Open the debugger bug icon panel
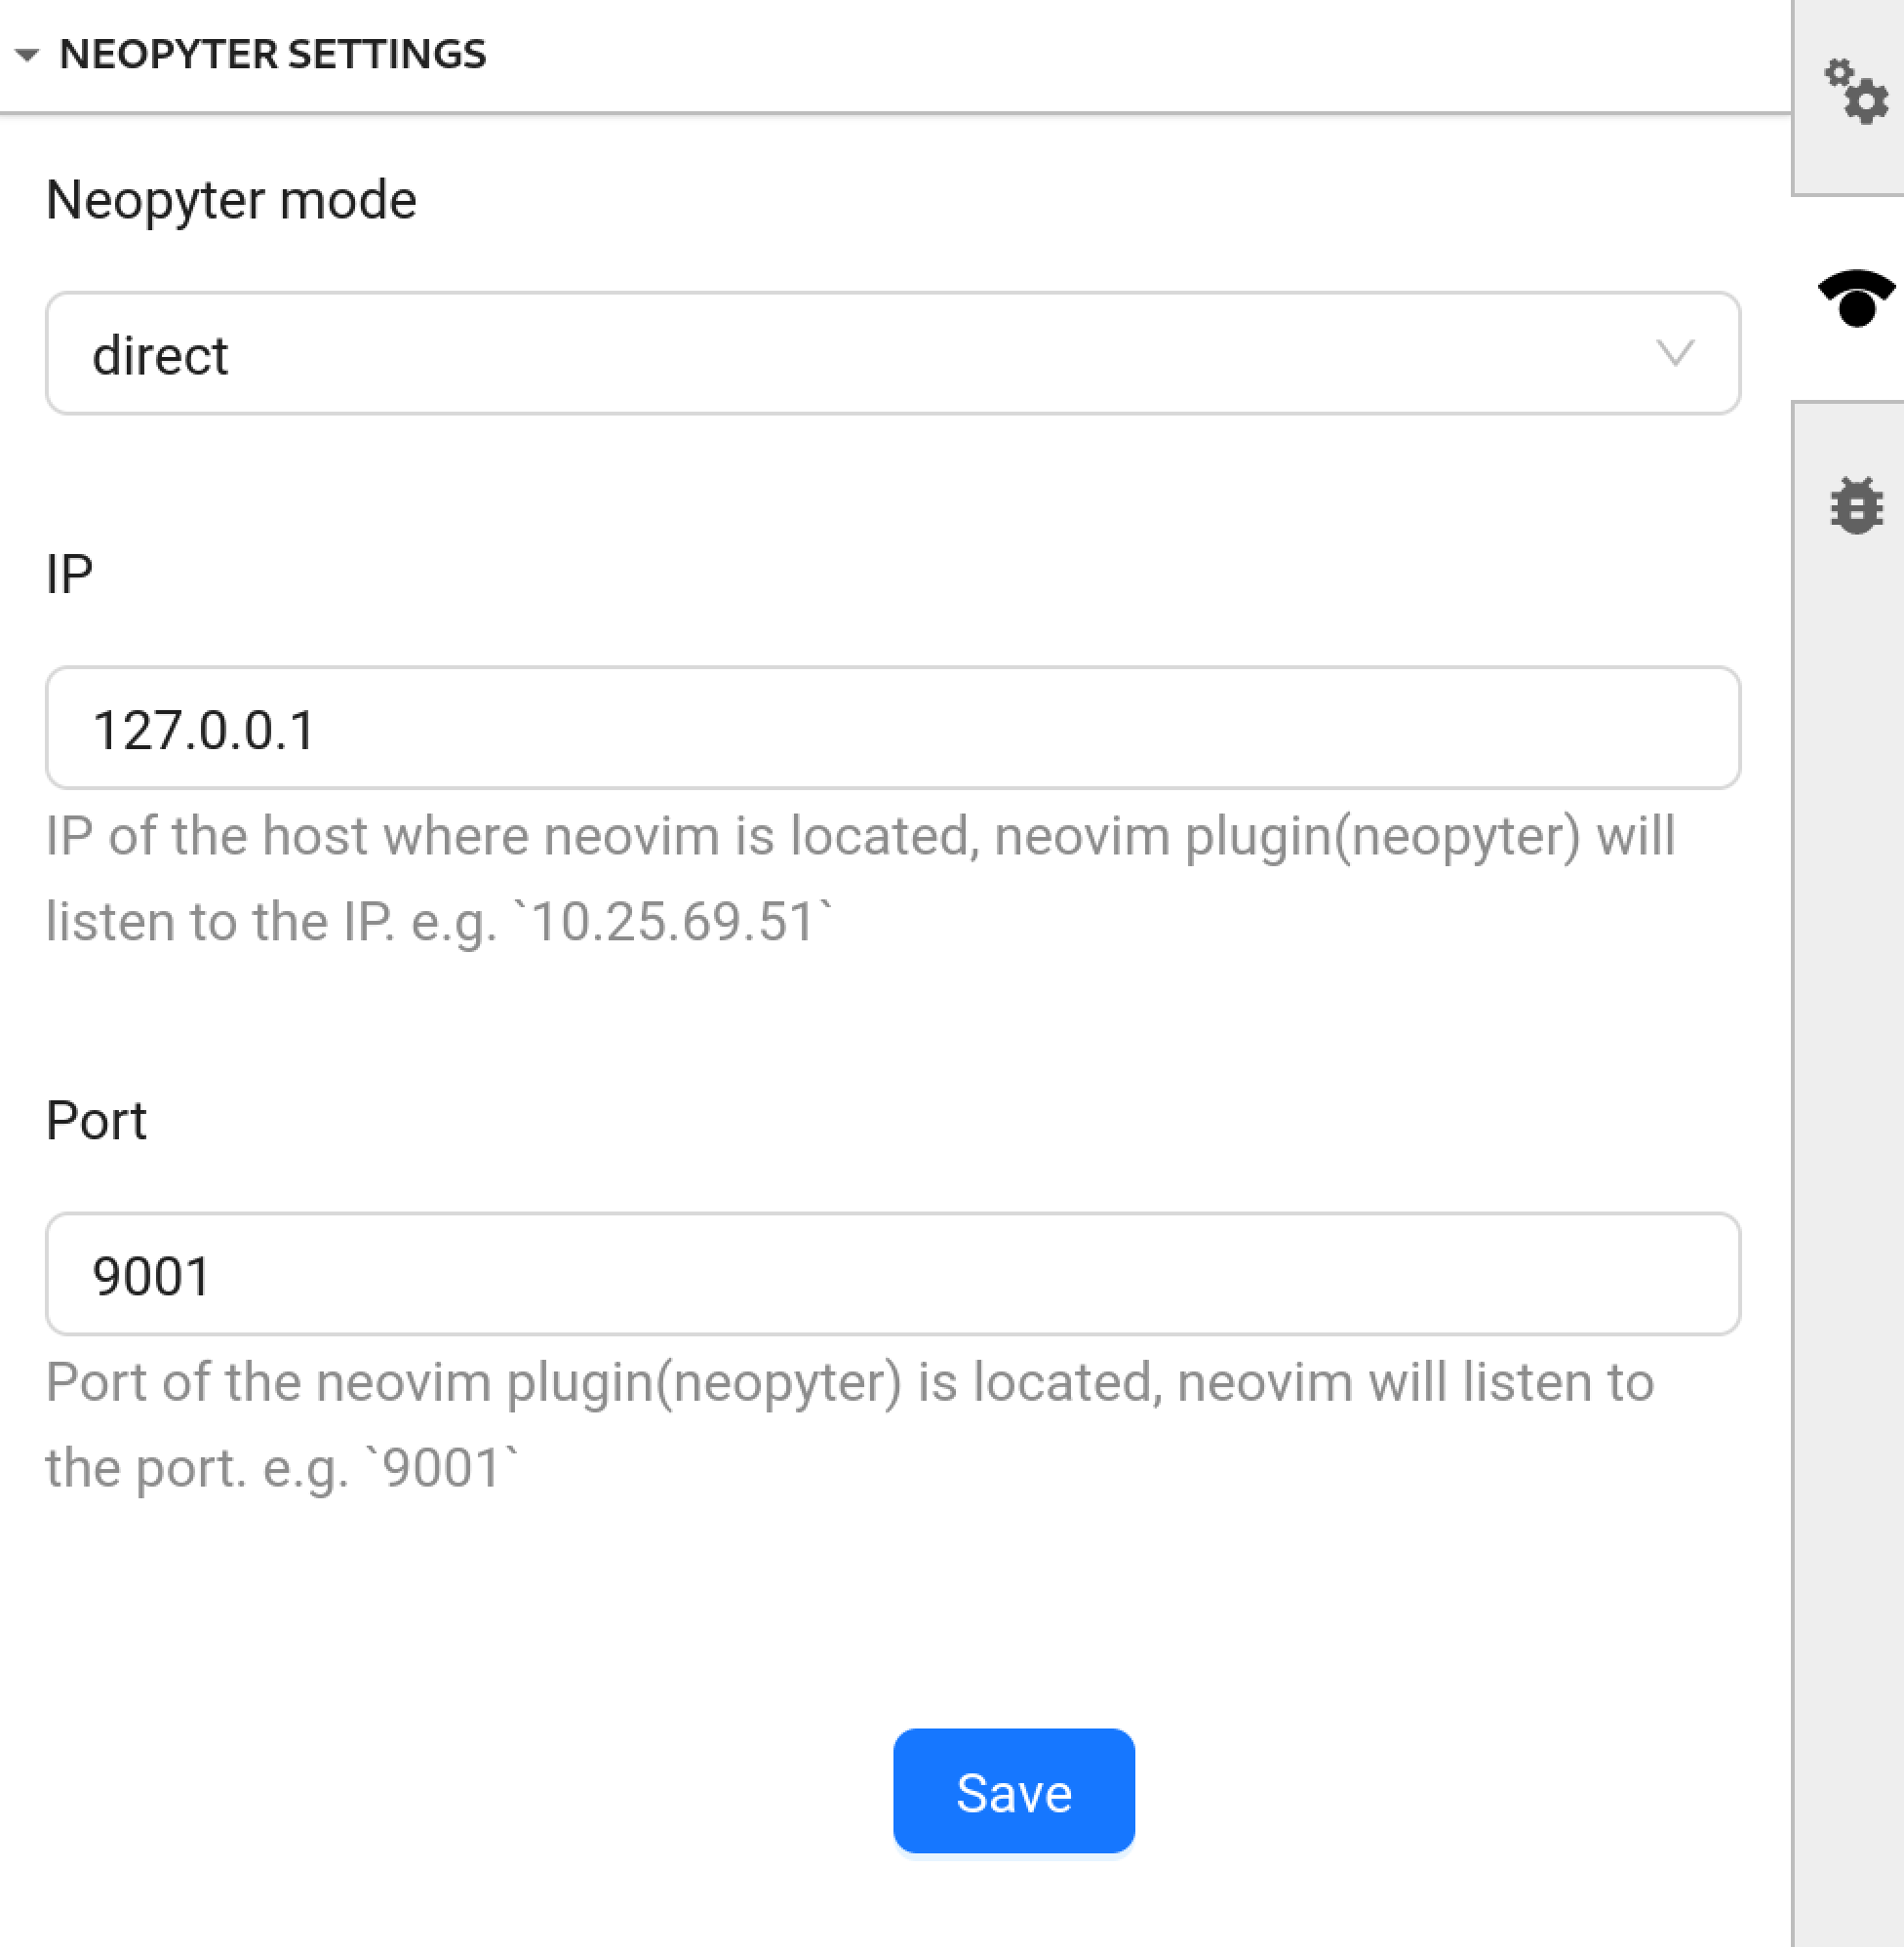The image size is (1904, 1947). 1856,506
